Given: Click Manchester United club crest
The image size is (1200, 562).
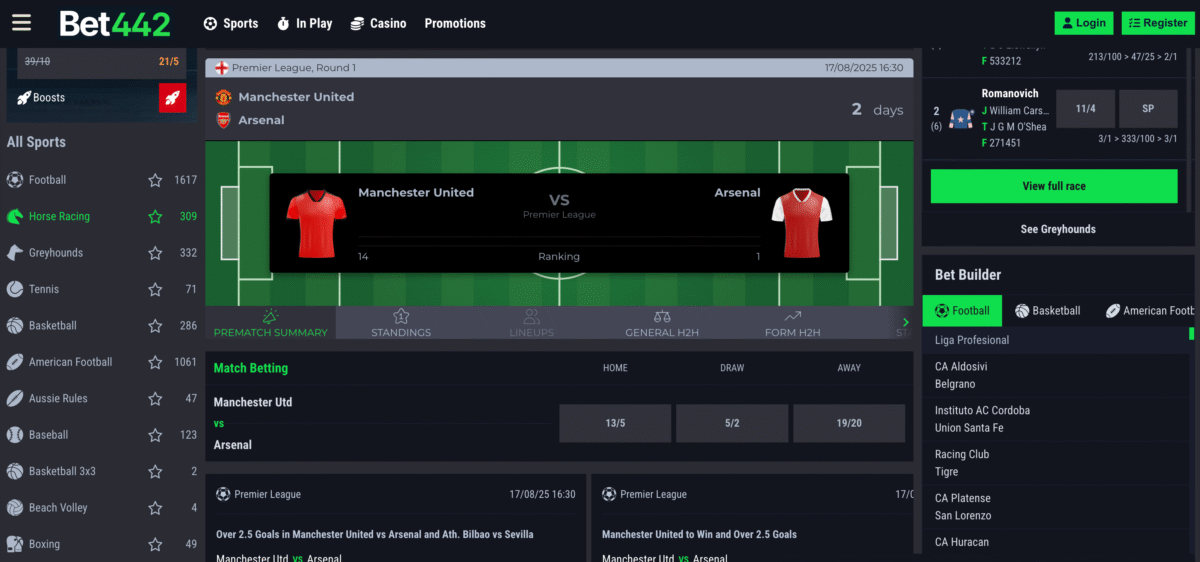Looking at the screenshot, I should [x=223, y=97].
